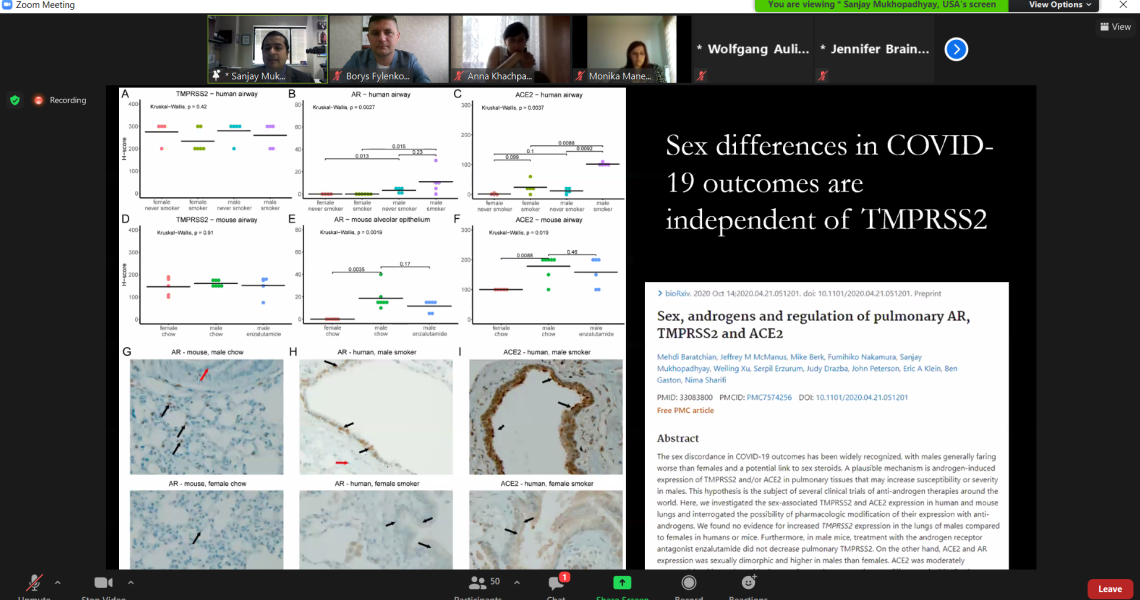Expand participants options arrow
1140x600 pixels.
517,583
